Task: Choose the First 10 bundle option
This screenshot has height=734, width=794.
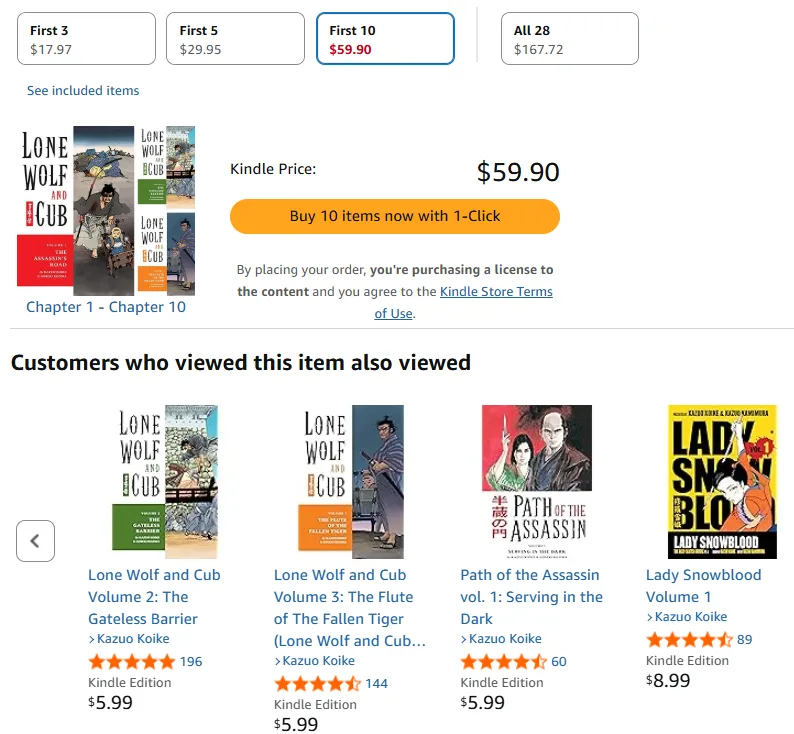Action: [x=385, y=39]
